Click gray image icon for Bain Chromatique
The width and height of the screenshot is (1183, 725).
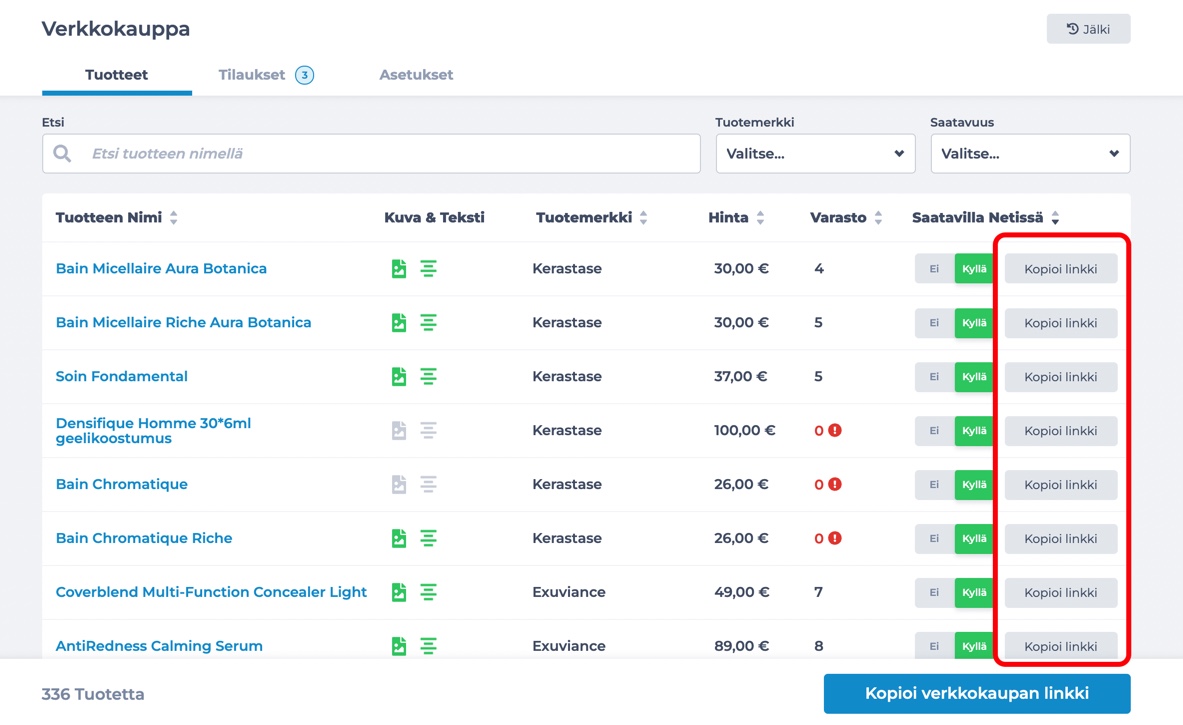click(399, 485)
